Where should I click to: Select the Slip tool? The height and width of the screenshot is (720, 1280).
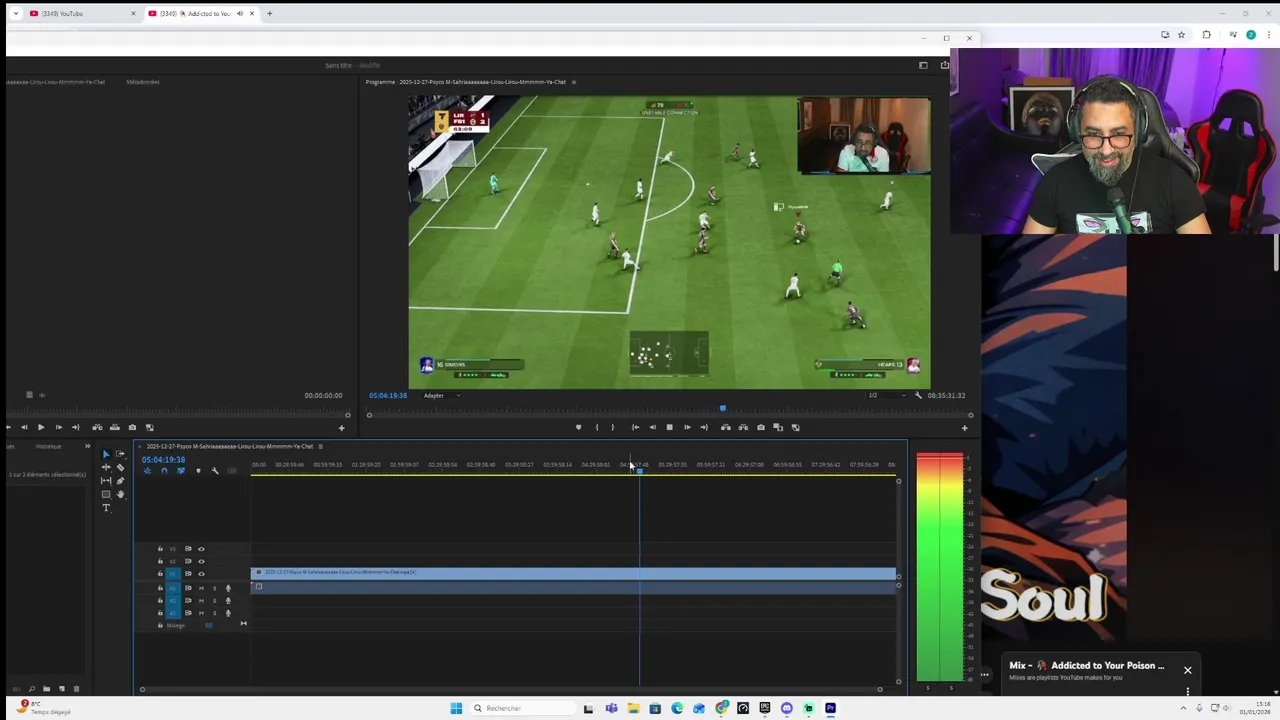[x=106, y=481]
